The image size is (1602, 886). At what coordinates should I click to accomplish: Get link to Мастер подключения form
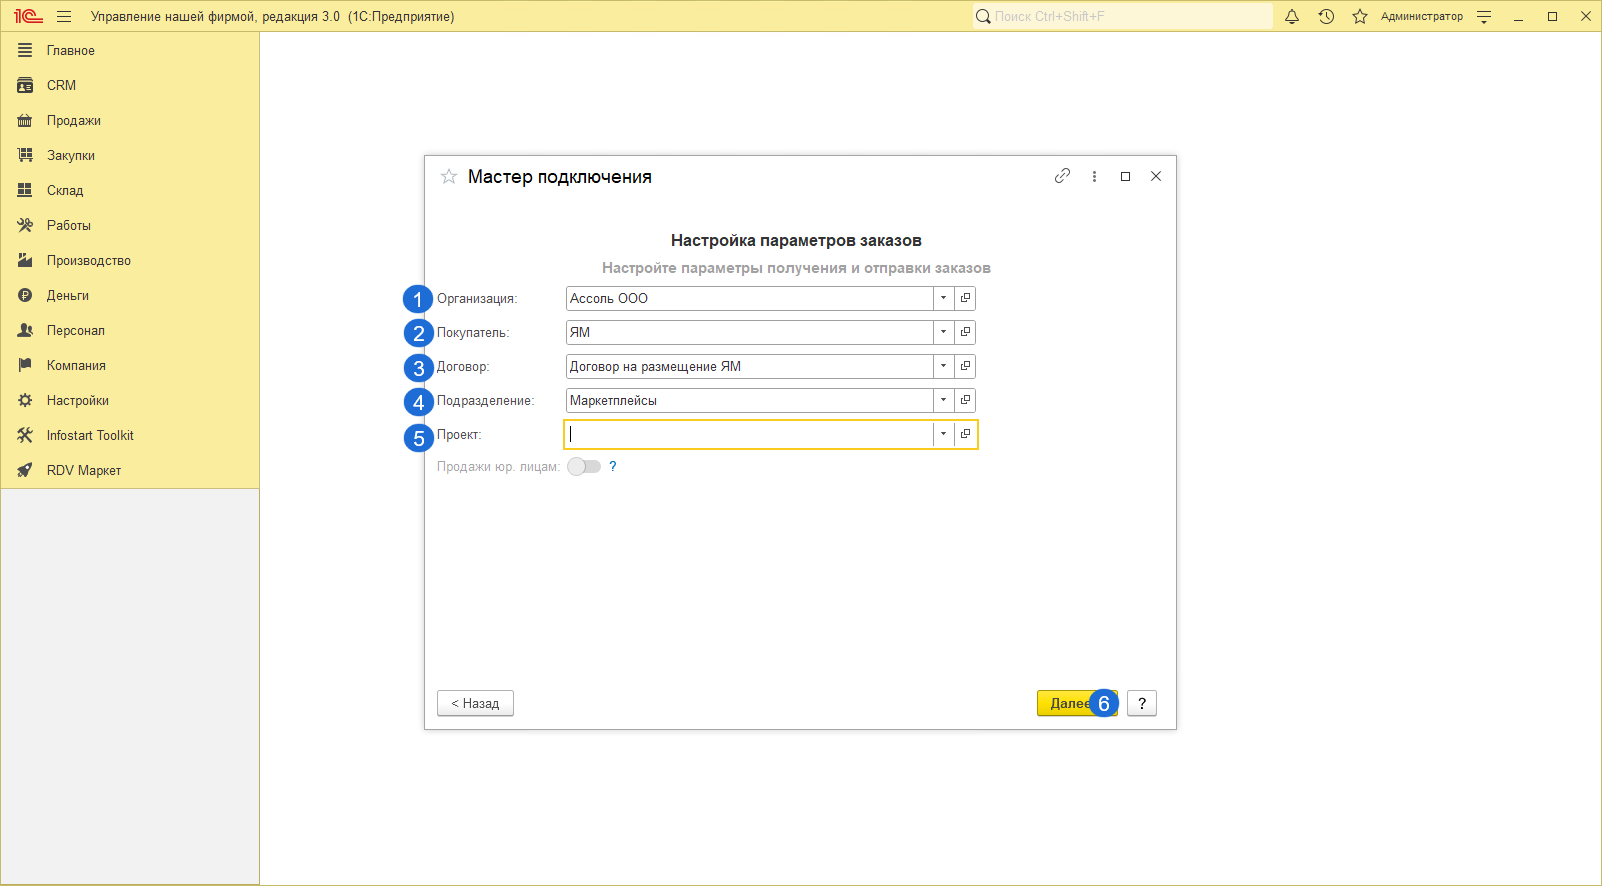pos(1062,176)
